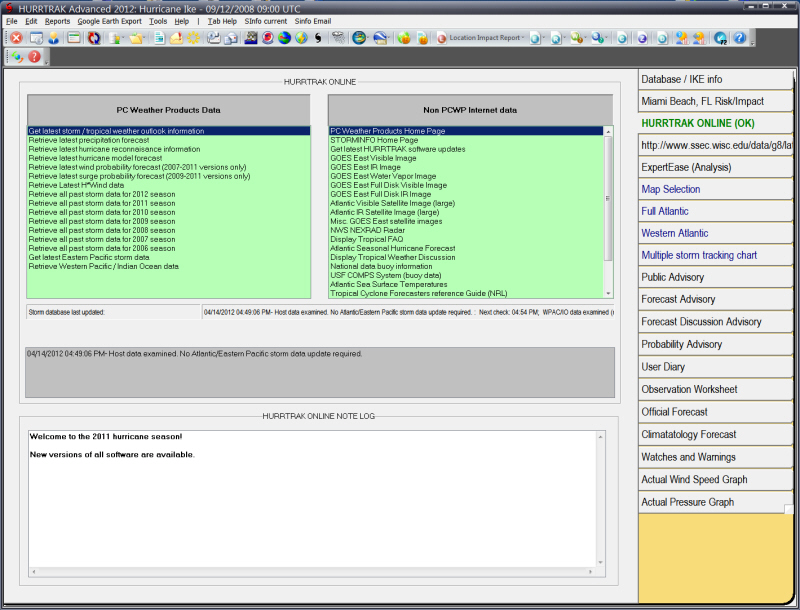Click the yellow sun icon in toolbar
Viewport: 800px width, 610px height.
tap(193, 38)
